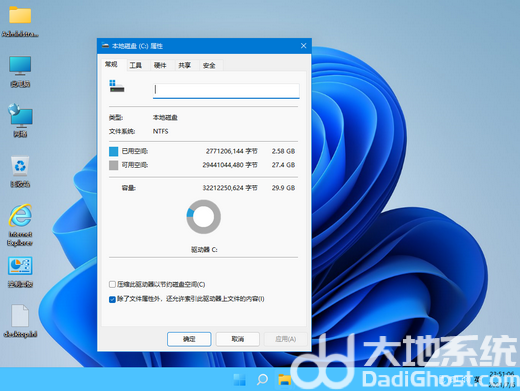Screen dimensions: 520x391
Task: Click the blue used space color box
Action: (114, 151)
